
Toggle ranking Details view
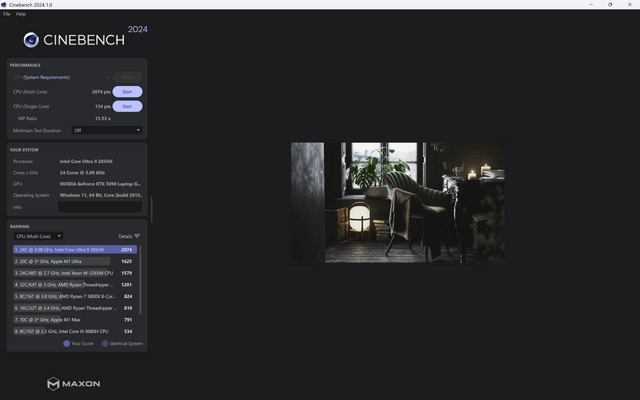(x=125, y=236)
